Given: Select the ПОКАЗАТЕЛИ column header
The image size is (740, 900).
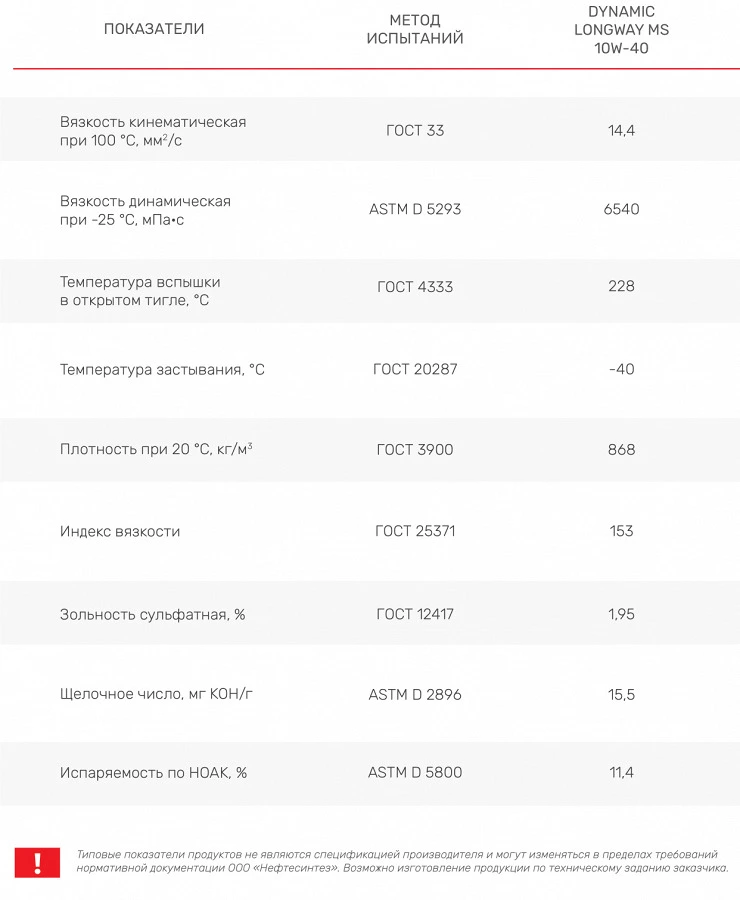Looking at the screenshot, I should (x=154, y=29).
